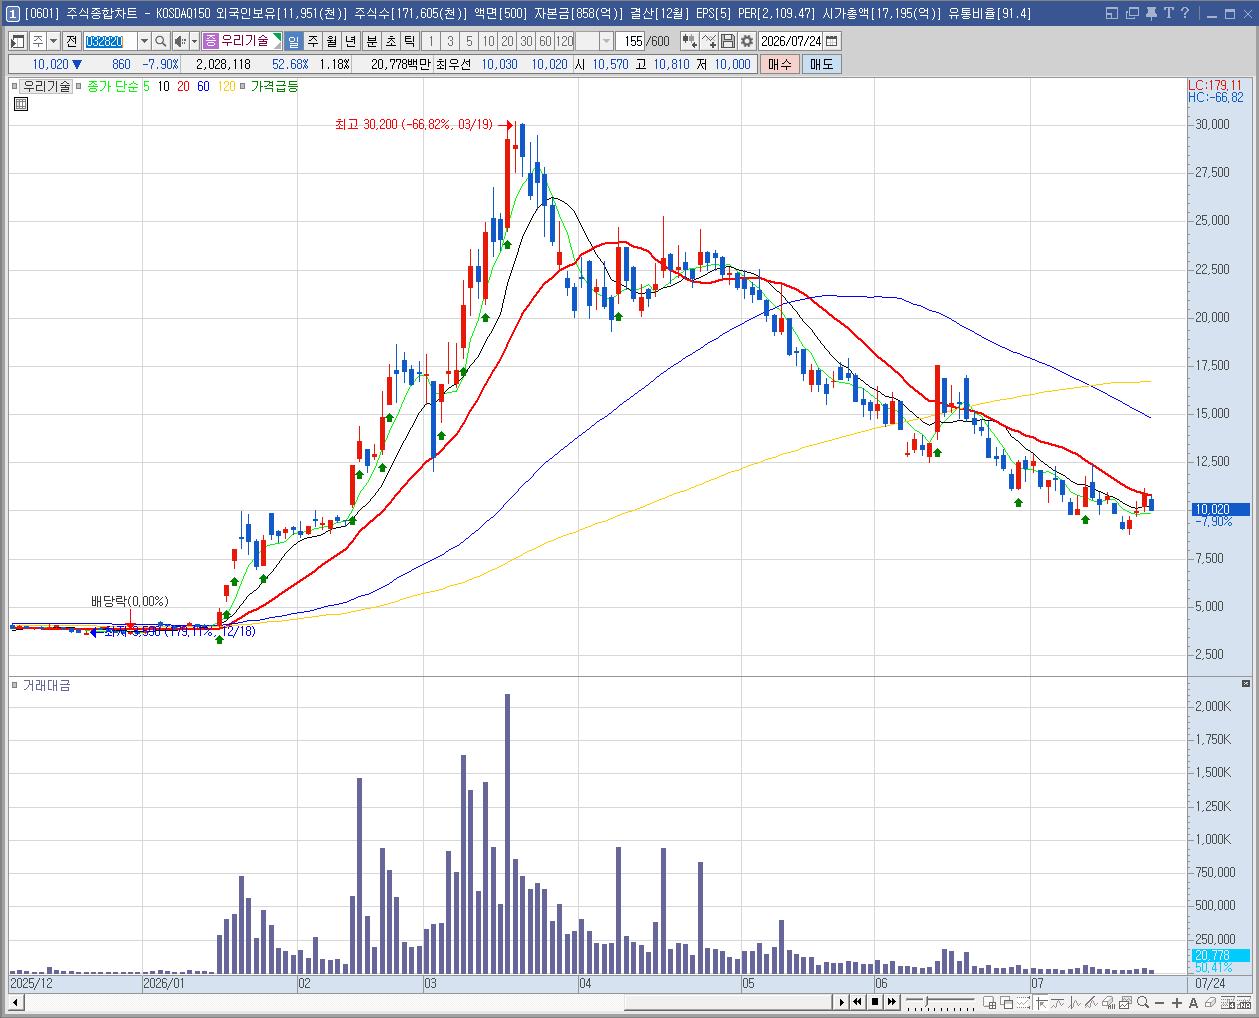Viewport: 1259px width, 1018px height.
Task: Click the chart region add icon at bottom
Action: tap(989, 1003)
